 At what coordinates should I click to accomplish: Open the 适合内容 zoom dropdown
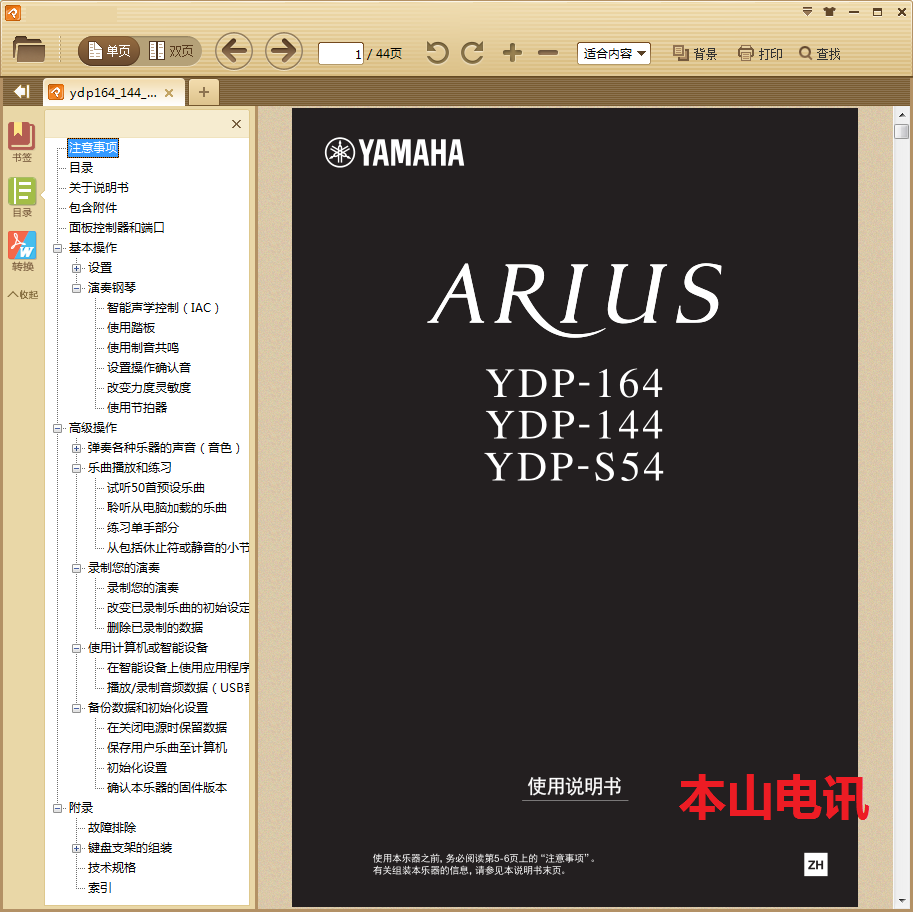click(614, 53)
